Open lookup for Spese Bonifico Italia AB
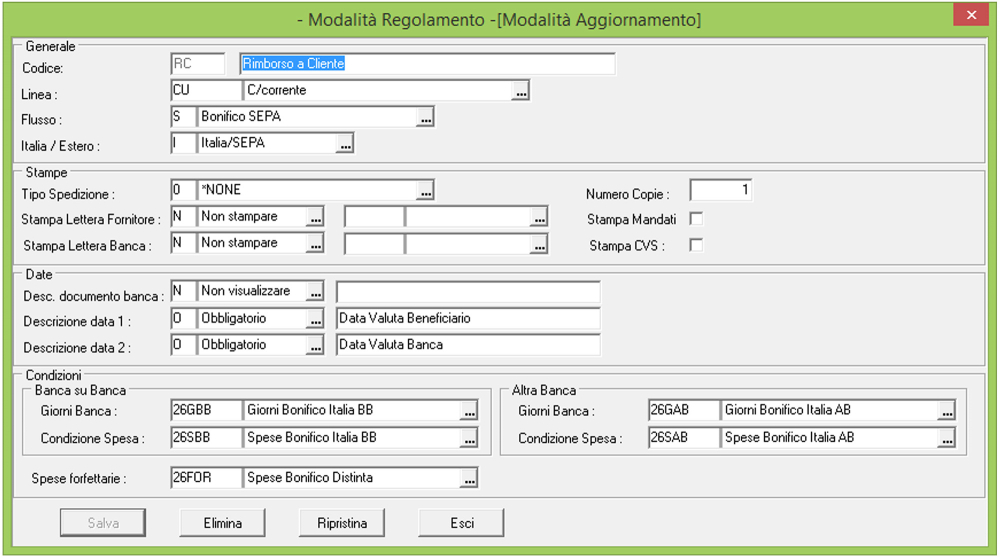The height and width of the screenshot is (558, 1000). (x=946, y=438)
